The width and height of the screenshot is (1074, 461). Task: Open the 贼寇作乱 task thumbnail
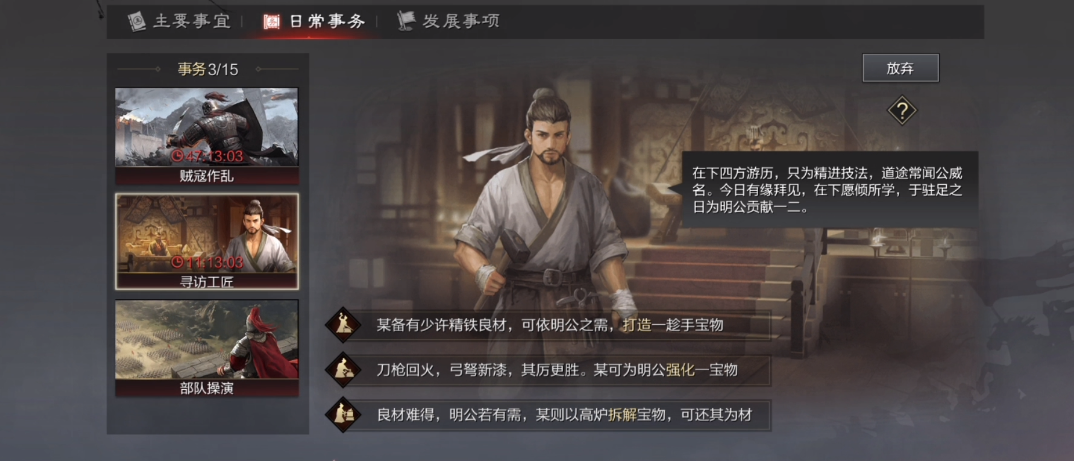click(207, 136)
